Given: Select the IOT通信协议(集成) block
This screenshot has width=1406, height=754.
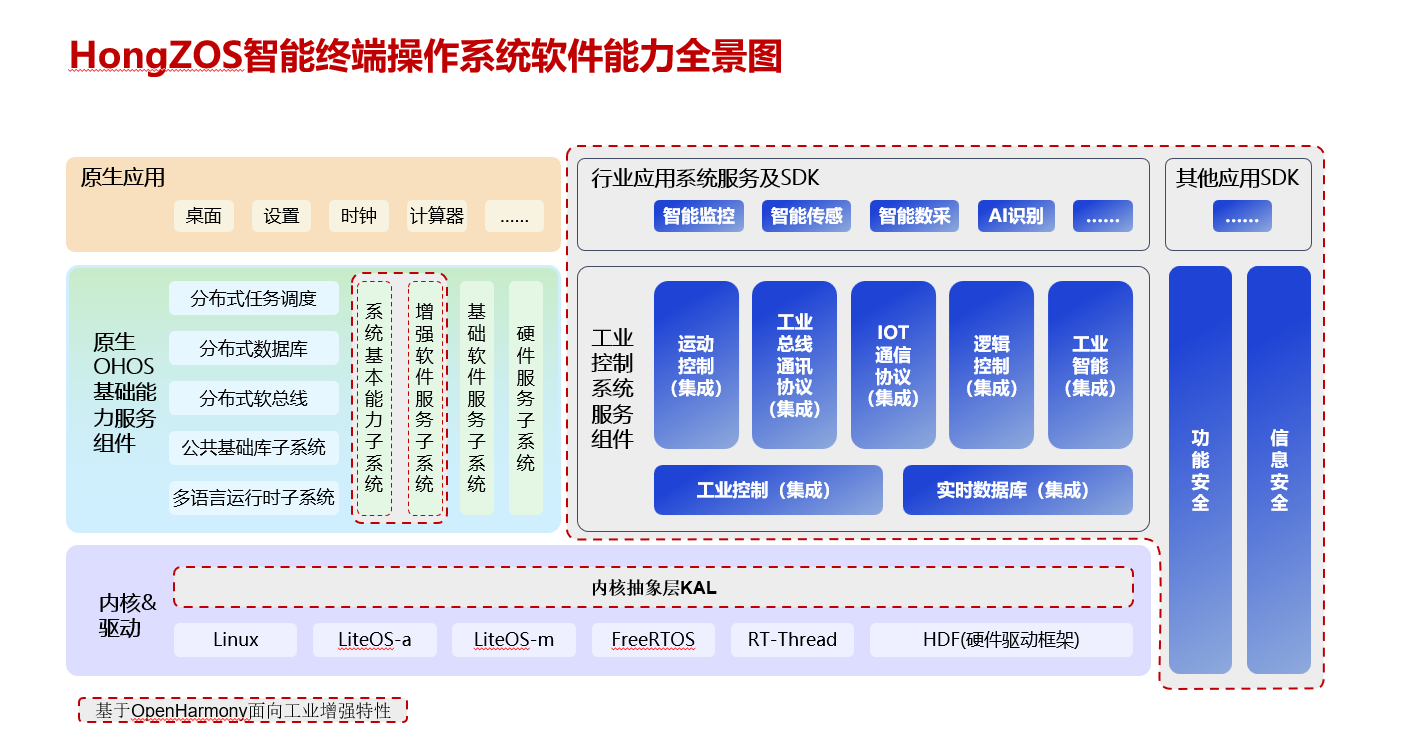Looking at the screenshot, I should pos(893,365).
